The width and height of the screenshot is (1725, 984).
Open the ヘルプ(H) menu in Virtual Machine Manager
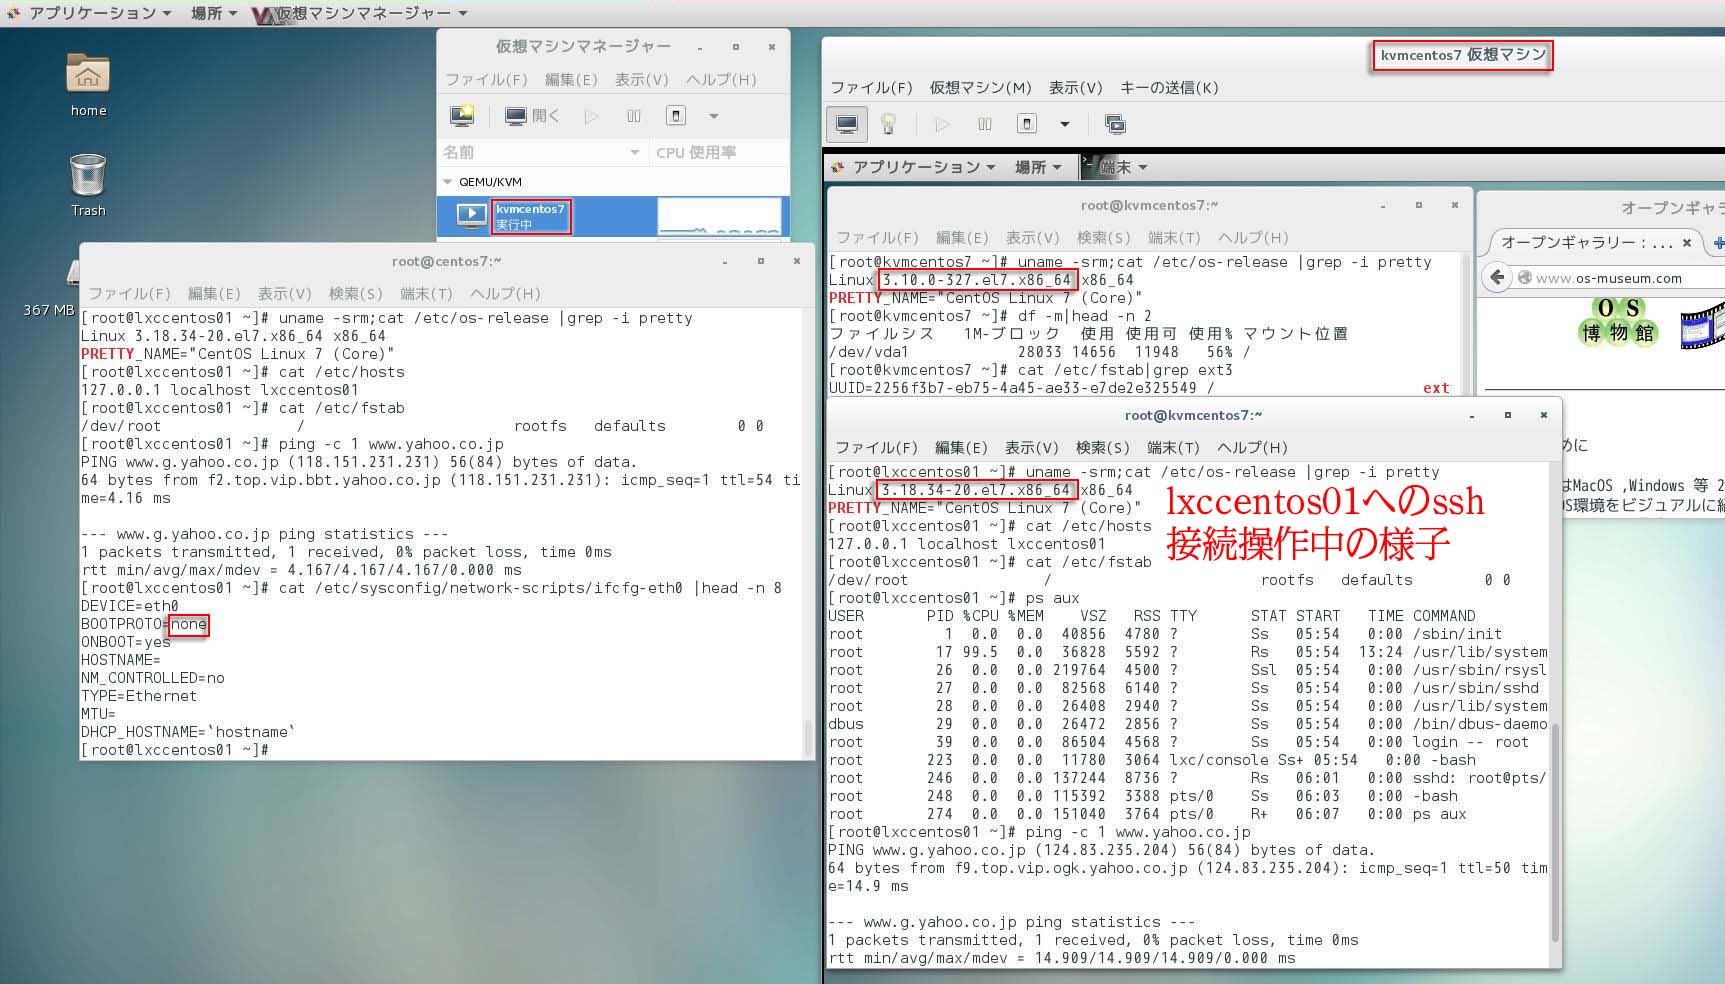coord(721,79)
